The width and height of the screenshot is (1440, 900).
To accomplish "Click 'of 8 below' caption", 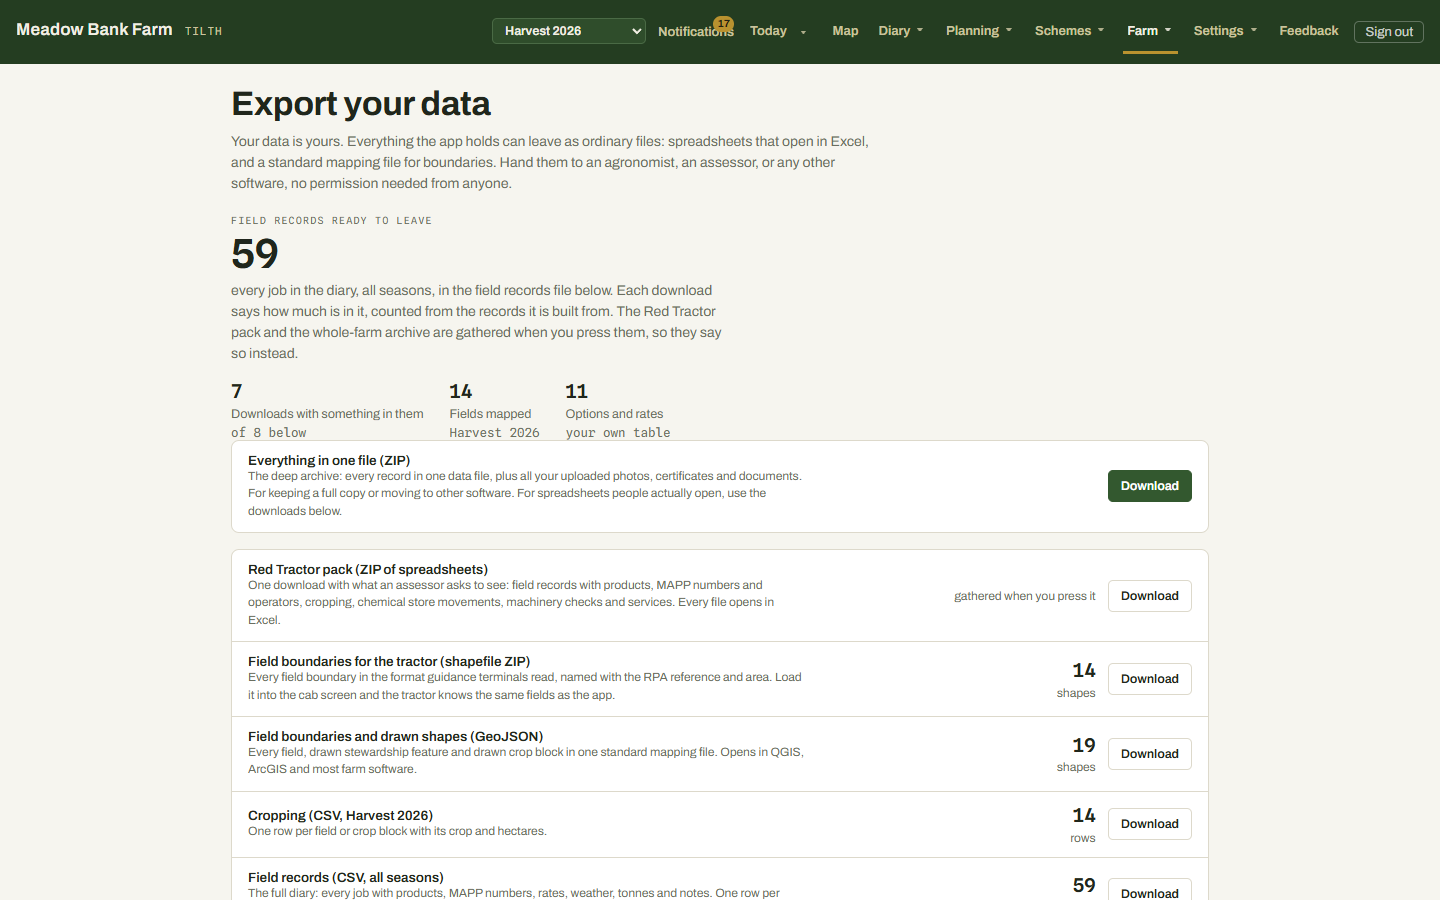I will pyautogui.click(x=269, y=433).
